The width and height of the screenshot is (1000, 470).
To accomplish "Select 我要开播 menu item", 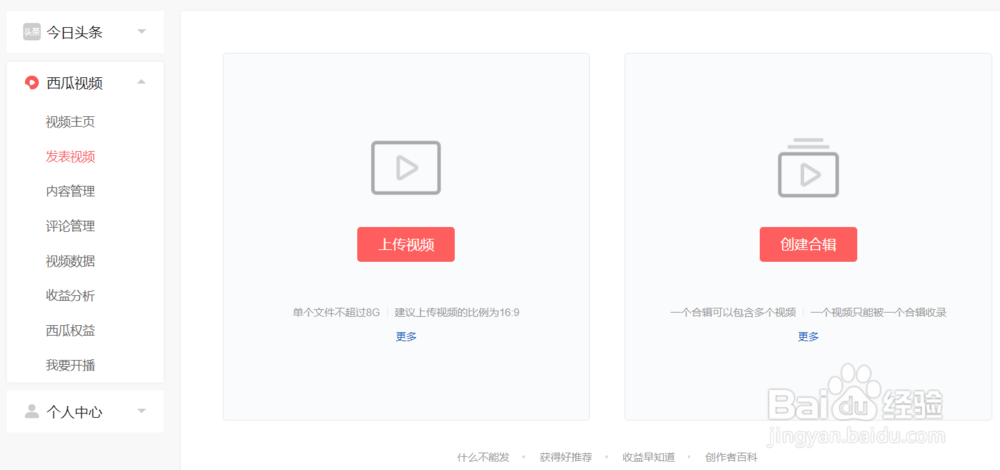I will (70, 366).
